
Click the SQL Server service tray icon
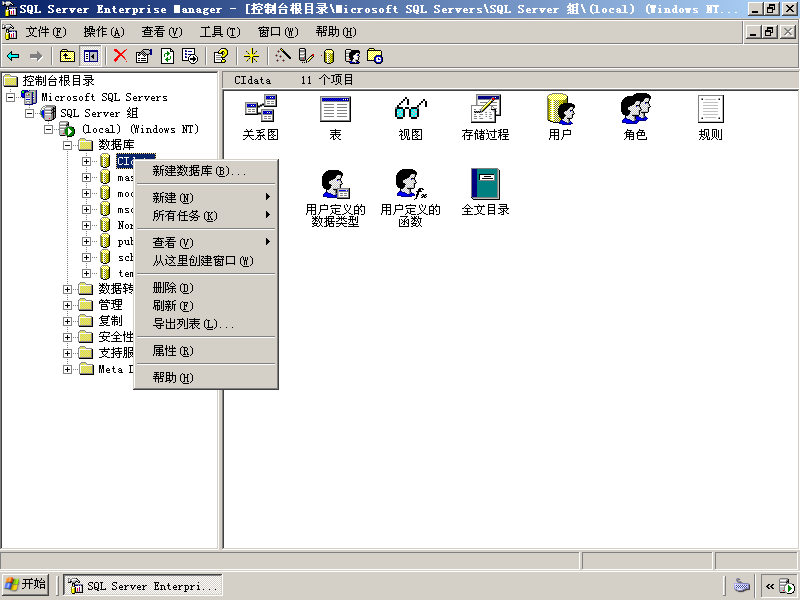pos(787,586)
